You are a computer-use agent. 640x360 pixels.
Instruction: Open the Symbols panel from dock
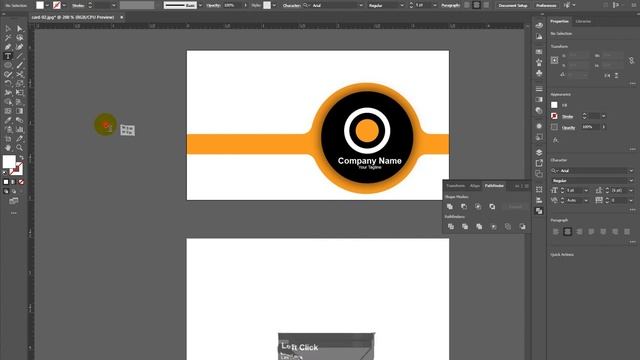click(539, 73)
